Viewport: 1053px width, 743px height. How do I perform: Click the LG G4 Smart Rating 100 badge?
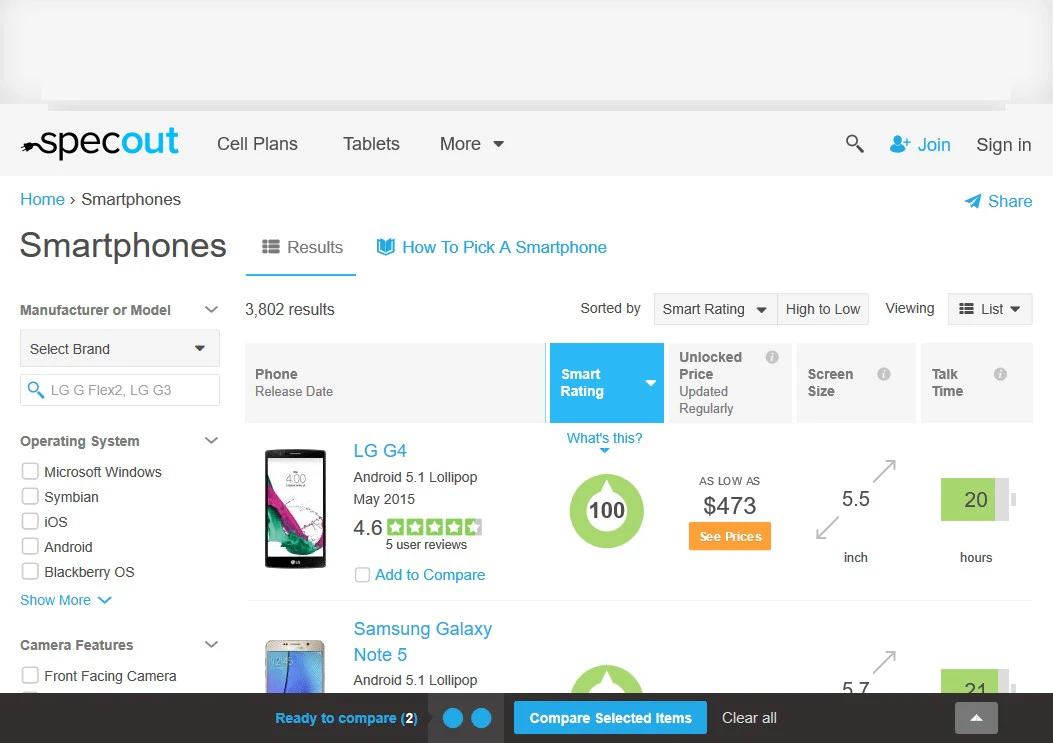coord(606,511)
